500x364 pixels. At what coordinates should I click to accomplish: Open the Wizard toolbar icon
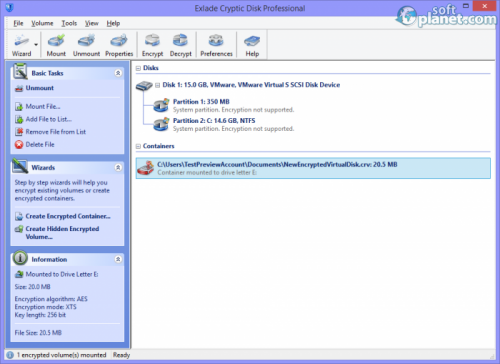pyautogui.click(x=21, y=45)
